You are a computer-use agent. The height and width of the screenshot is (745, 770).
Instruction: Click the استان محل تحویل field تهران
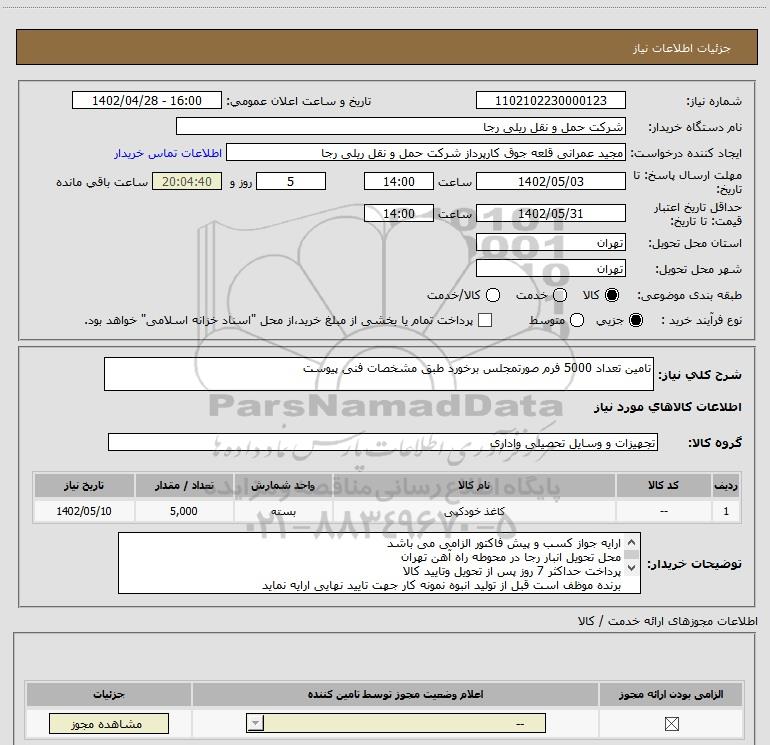[x=550, y=243]
